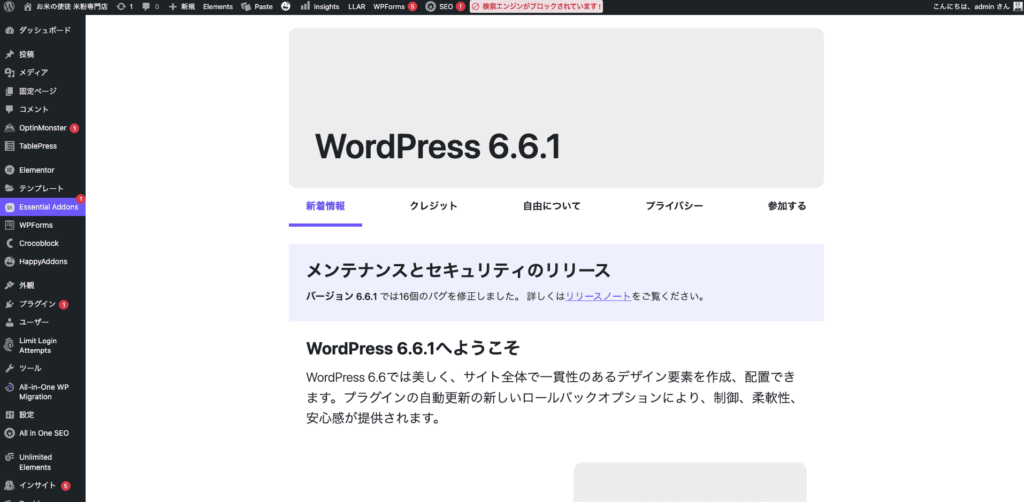Open the SEO admin bar item
The image size is (1024, 502).
tap(445, 7)
